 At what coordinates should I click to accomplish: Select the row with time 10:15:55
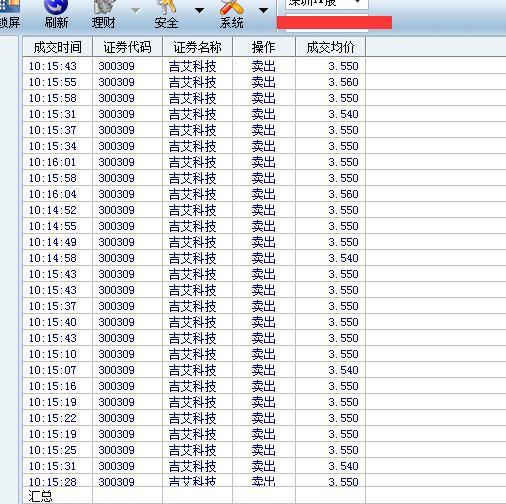click(264, 82)
